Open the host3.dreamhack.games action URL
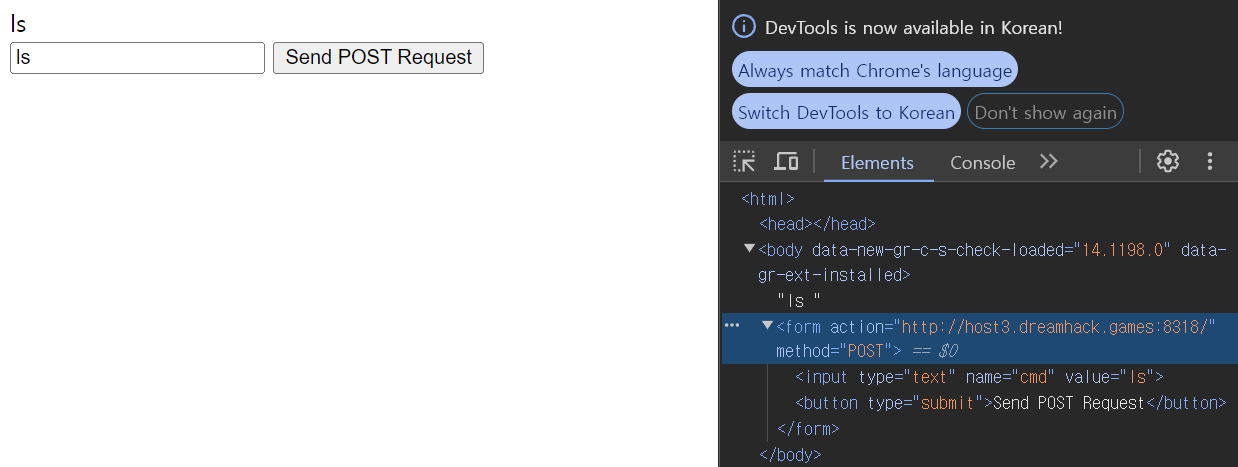1238x467 pixels. click(1056, 326)
